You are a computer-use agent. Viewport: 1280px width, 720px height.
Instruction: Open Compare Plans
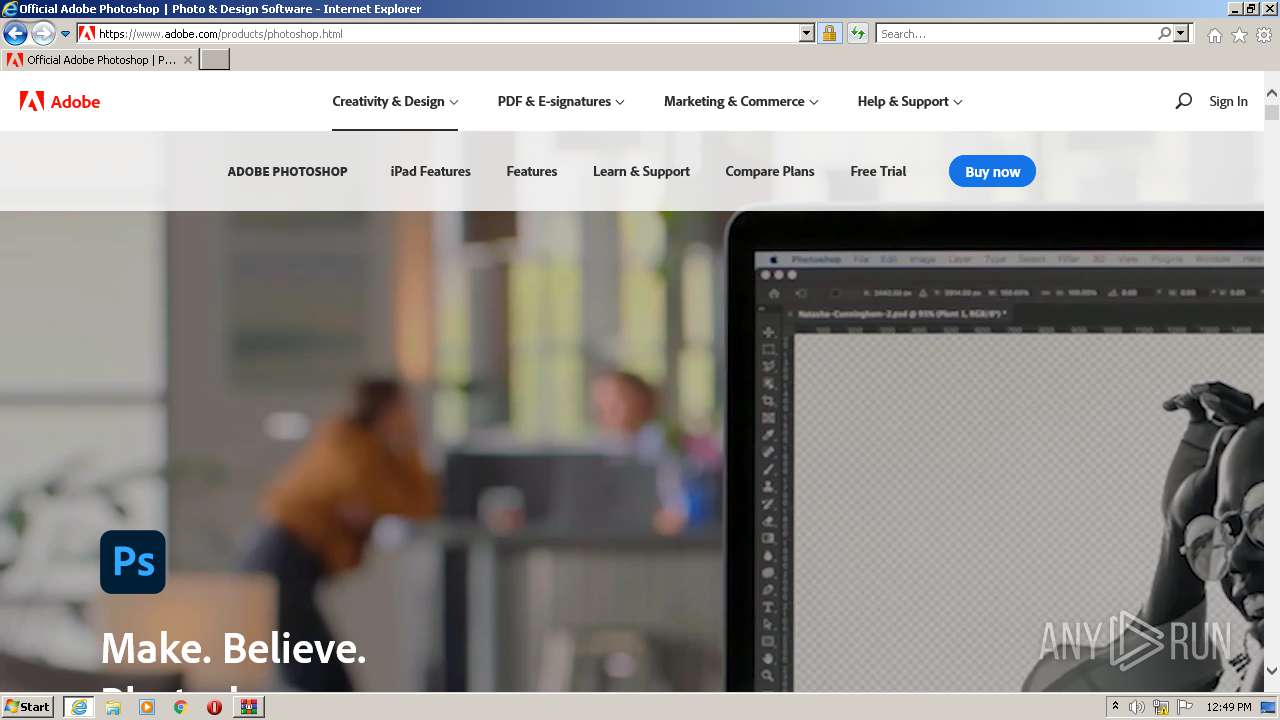click(x=770, y=171)
